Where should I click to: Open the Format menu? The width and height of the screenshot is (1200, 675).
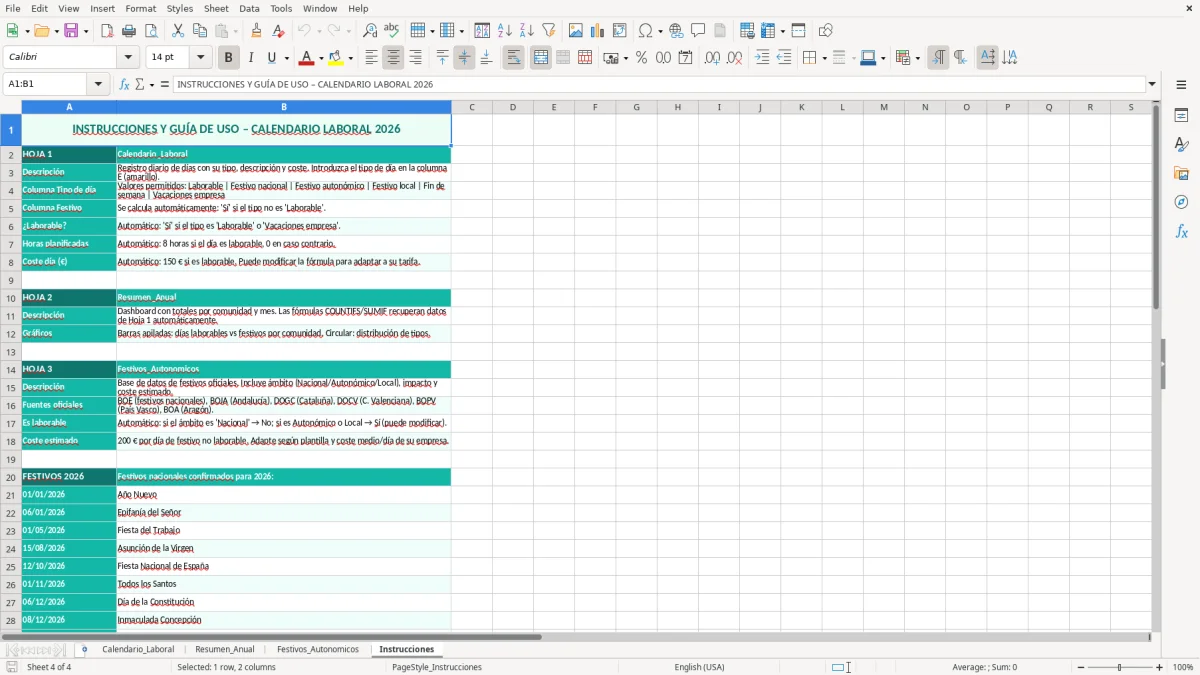(141, 8)
